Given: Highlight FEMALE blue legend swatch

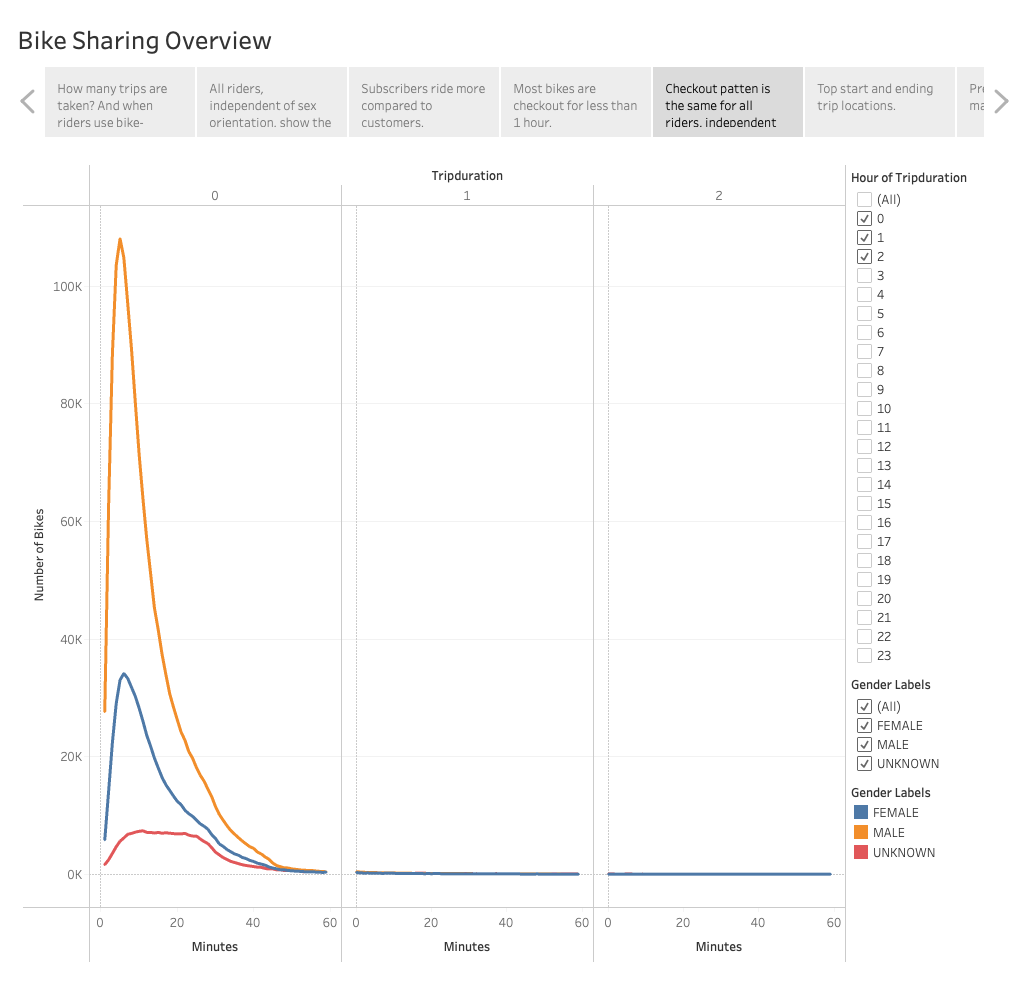Looking at the screenshot, I should click(x=861, y=813).
